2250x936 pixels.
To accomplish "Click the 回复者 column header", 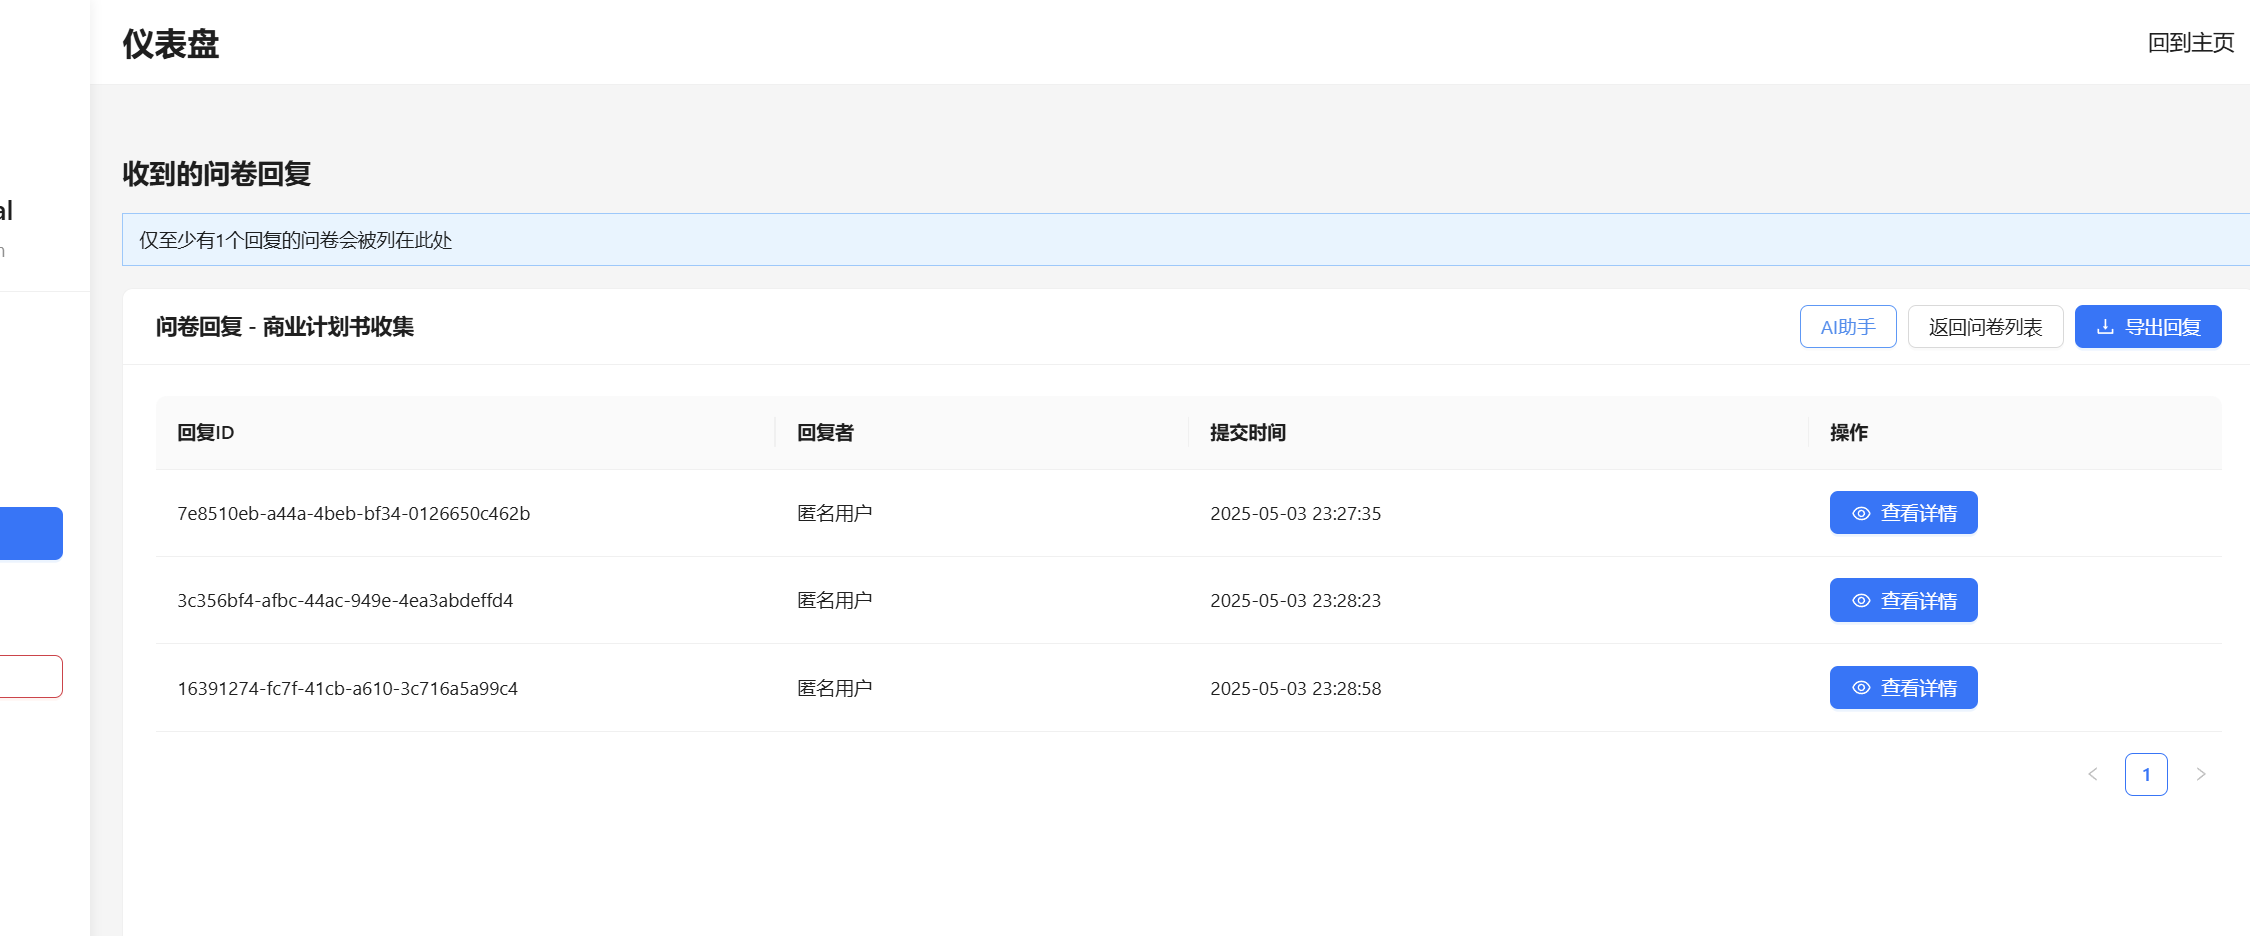I will coord(824,432).
